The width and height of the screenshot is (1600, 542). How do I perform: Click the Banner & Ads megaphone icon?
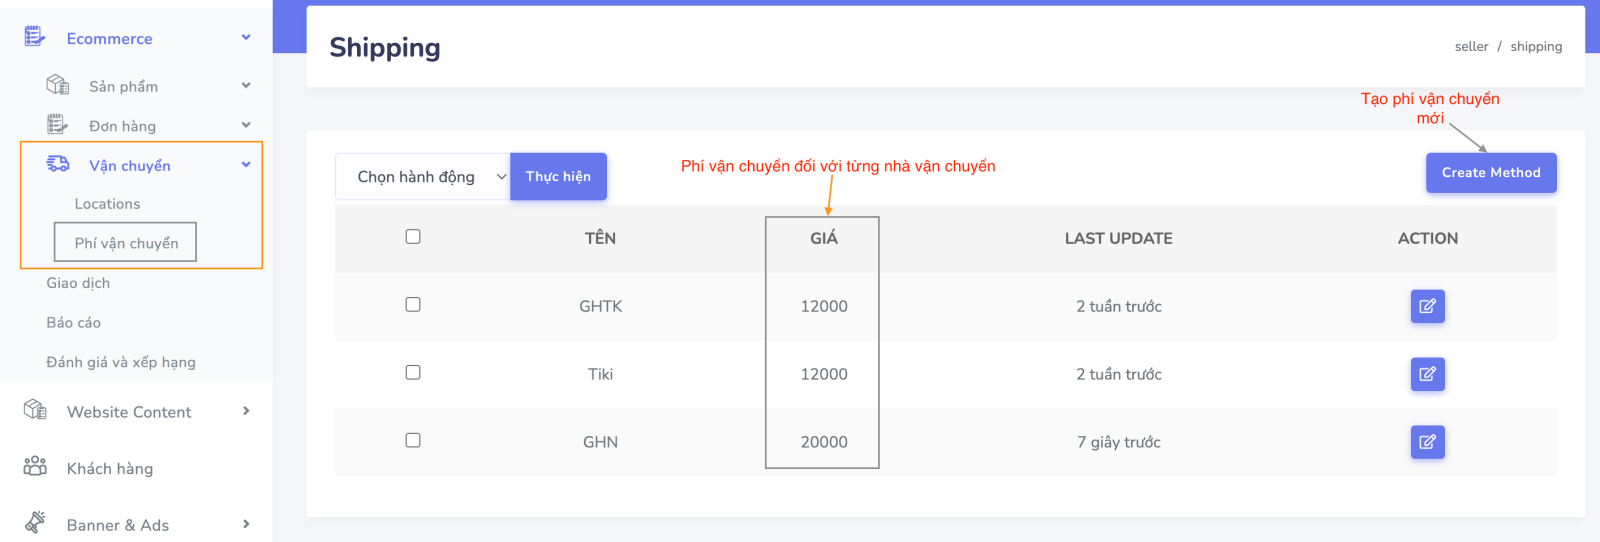(x=35, y=523)
